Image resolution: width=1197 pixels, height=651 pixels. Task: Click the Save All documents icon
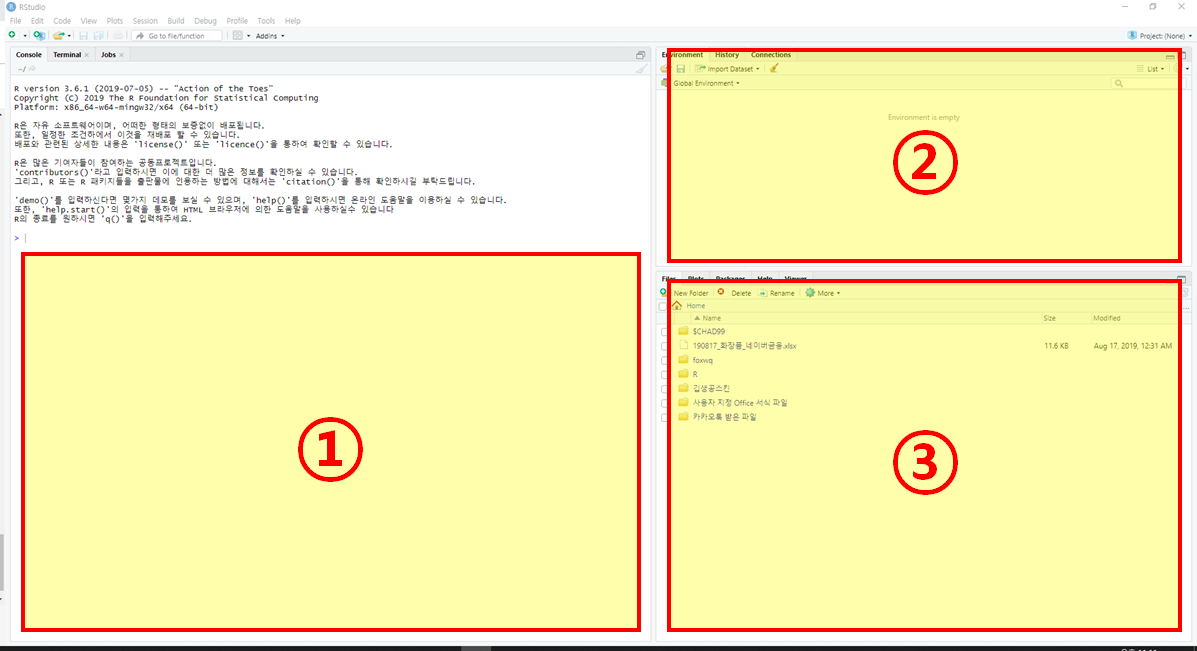(98, 35)
